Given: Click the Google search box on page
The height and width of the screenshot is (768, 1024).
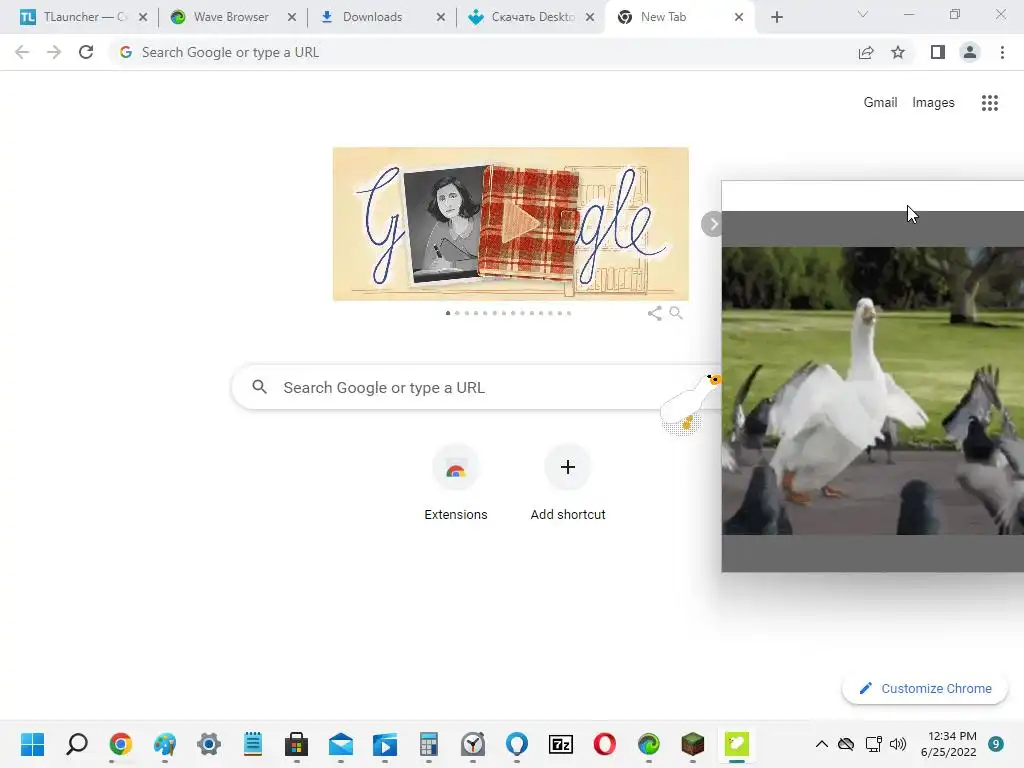Looking at the screenshot, I should click(477, 387).
